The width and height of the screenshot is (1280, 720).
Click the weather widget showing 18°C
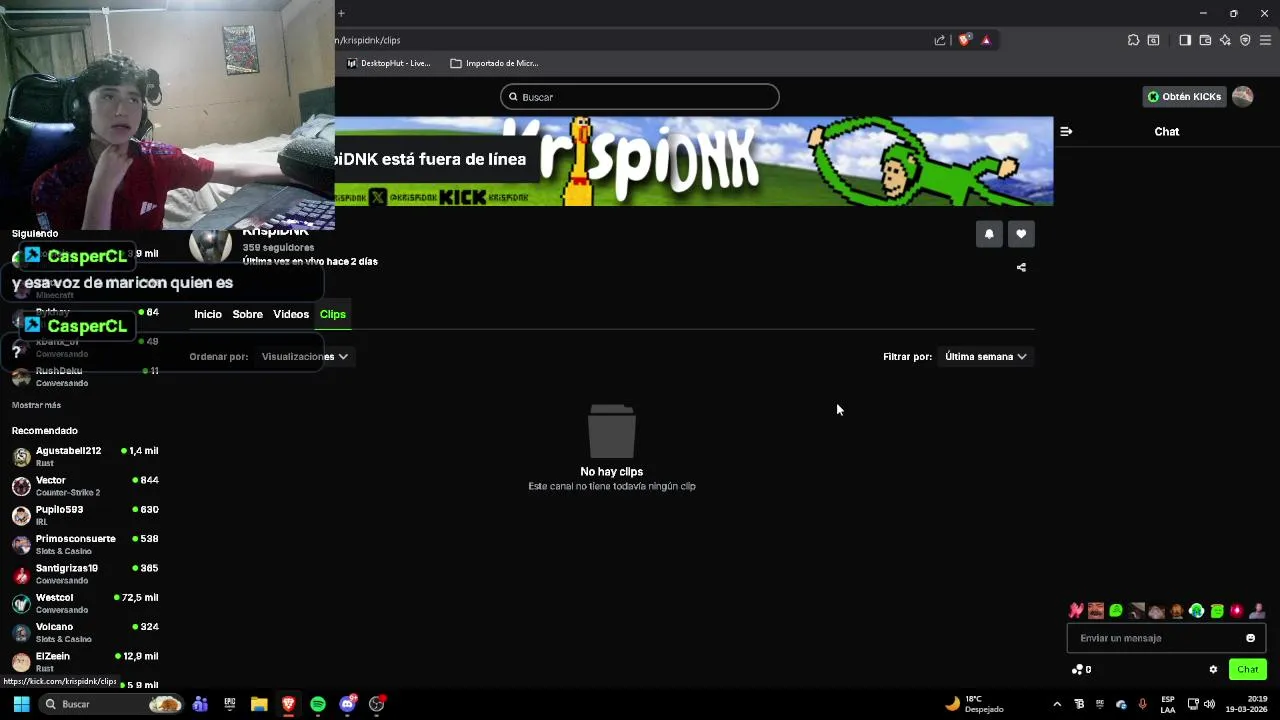click(x=975, y=704)
